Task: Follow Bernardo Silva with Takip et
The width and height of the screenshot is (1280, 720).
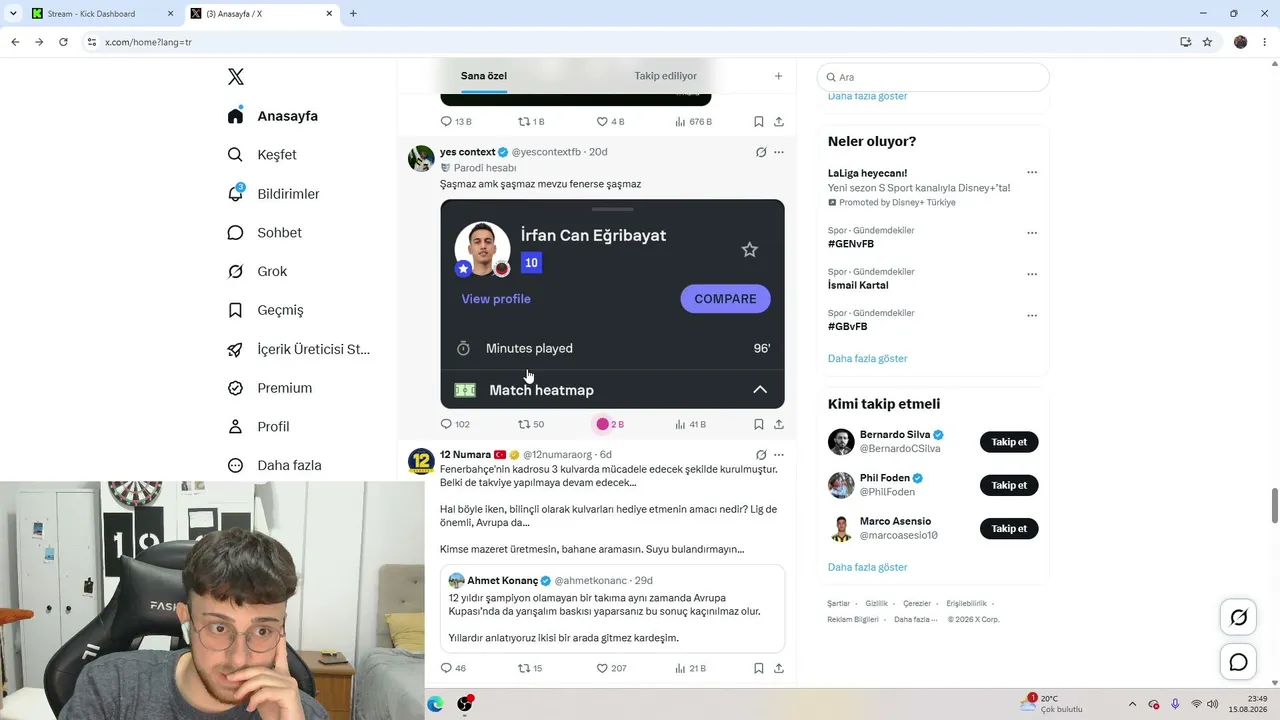Action: click(x=1009, y=442)
